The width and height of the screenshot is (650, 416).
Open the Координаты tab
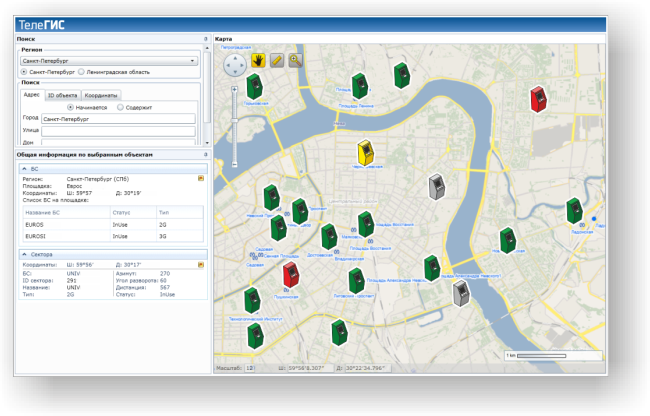101,95
